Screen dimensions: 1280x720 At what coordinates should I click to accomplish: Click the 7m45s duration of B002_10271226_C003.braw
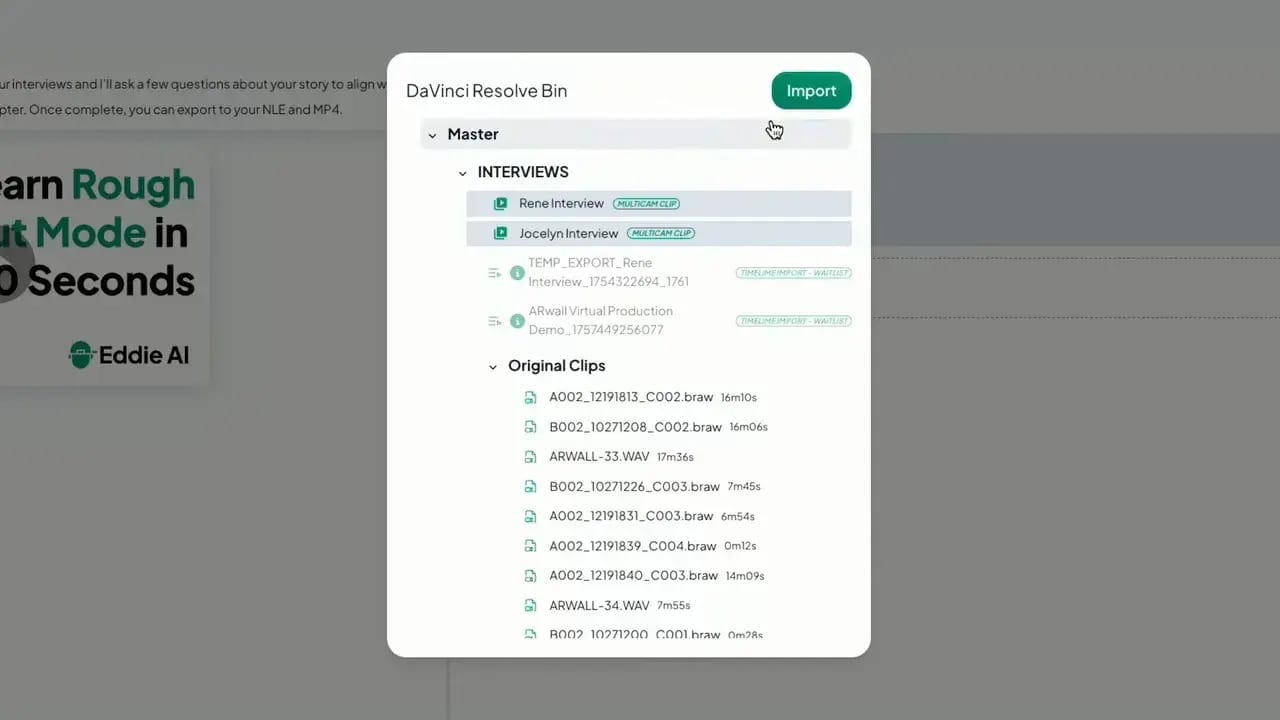coord(744,487)
